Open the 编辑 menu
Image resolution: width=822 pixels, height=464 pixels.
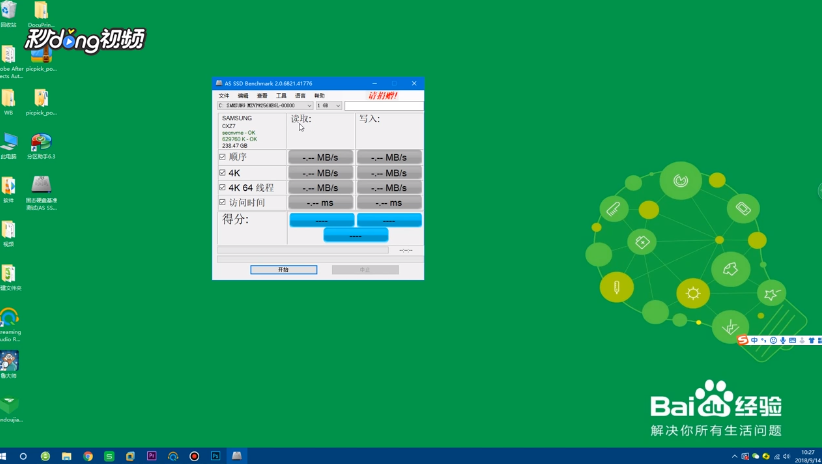coord(243,95)
